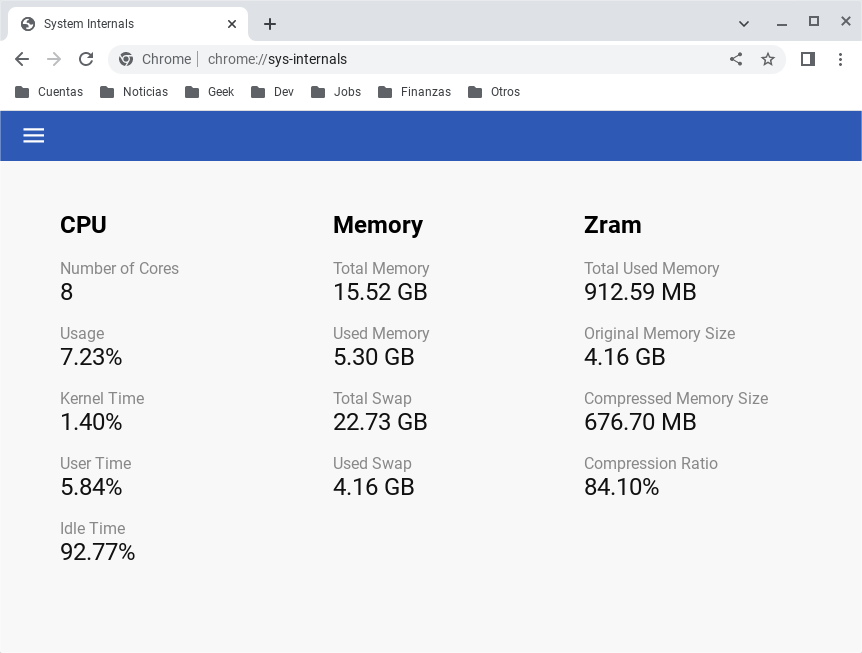
Task: Click the Compression Ratio value
Action: [621, 487]
